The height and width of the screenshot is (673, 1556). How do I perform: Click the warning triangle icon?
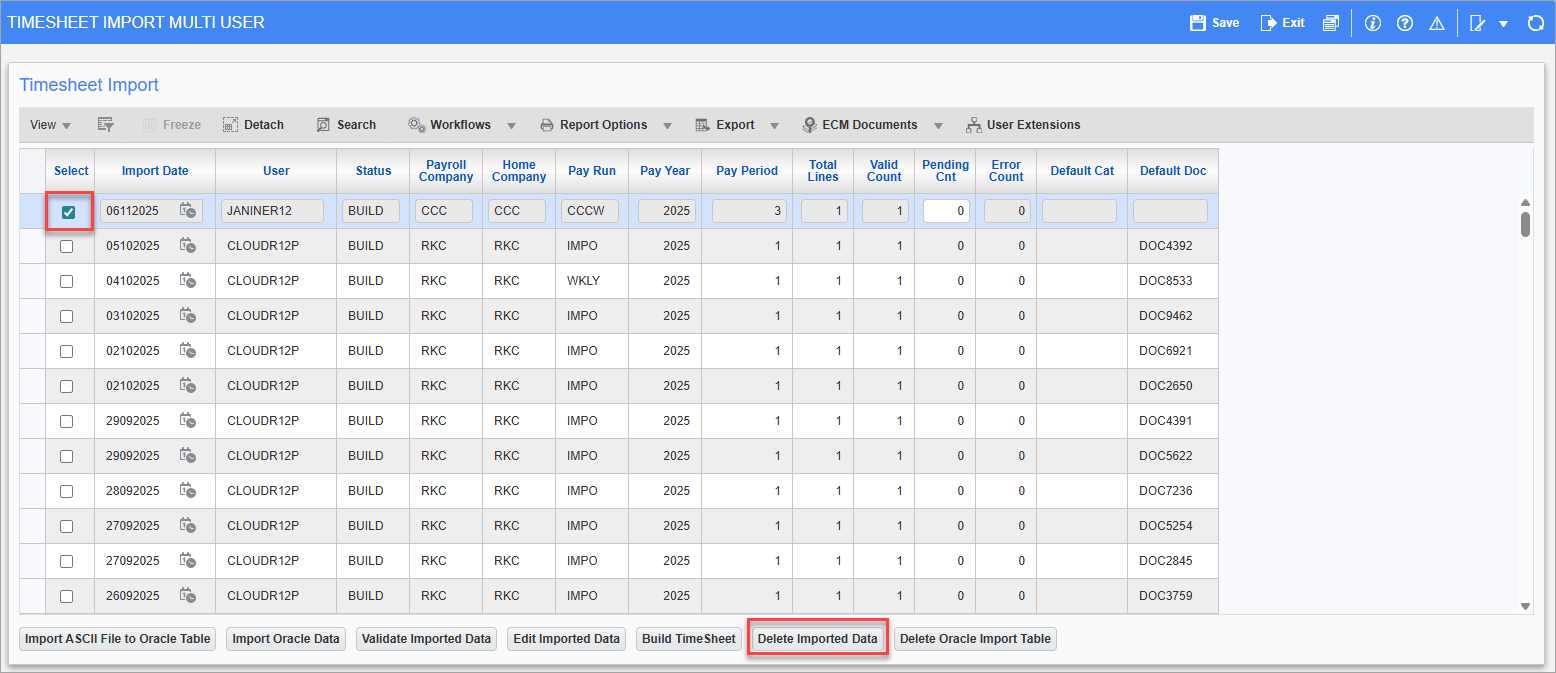point(1437,22)
